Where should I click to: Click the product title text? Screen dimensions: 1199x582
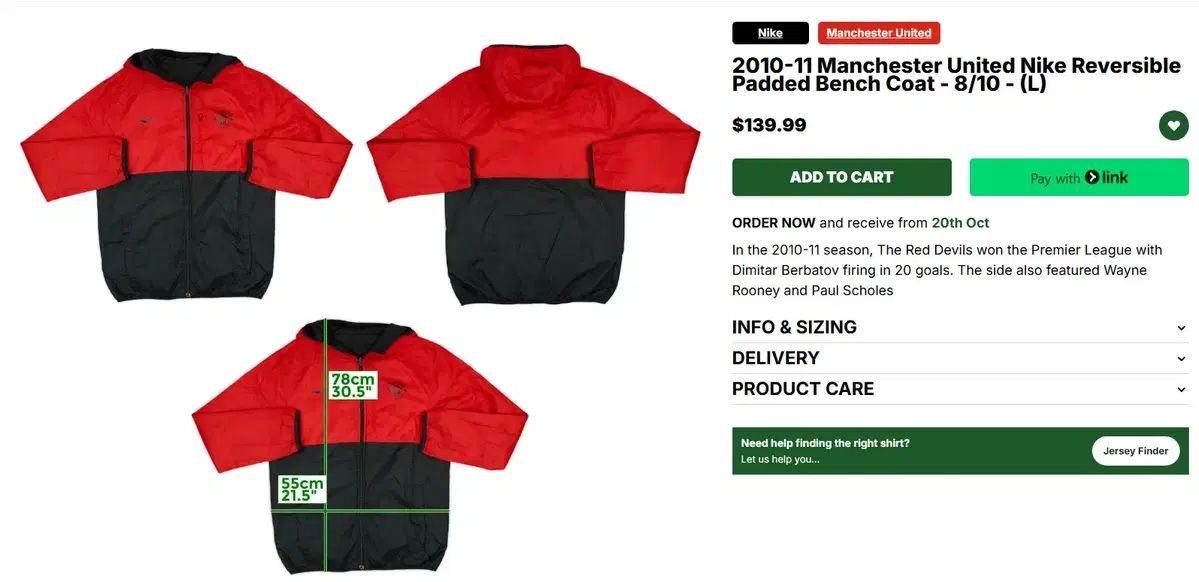956,75
